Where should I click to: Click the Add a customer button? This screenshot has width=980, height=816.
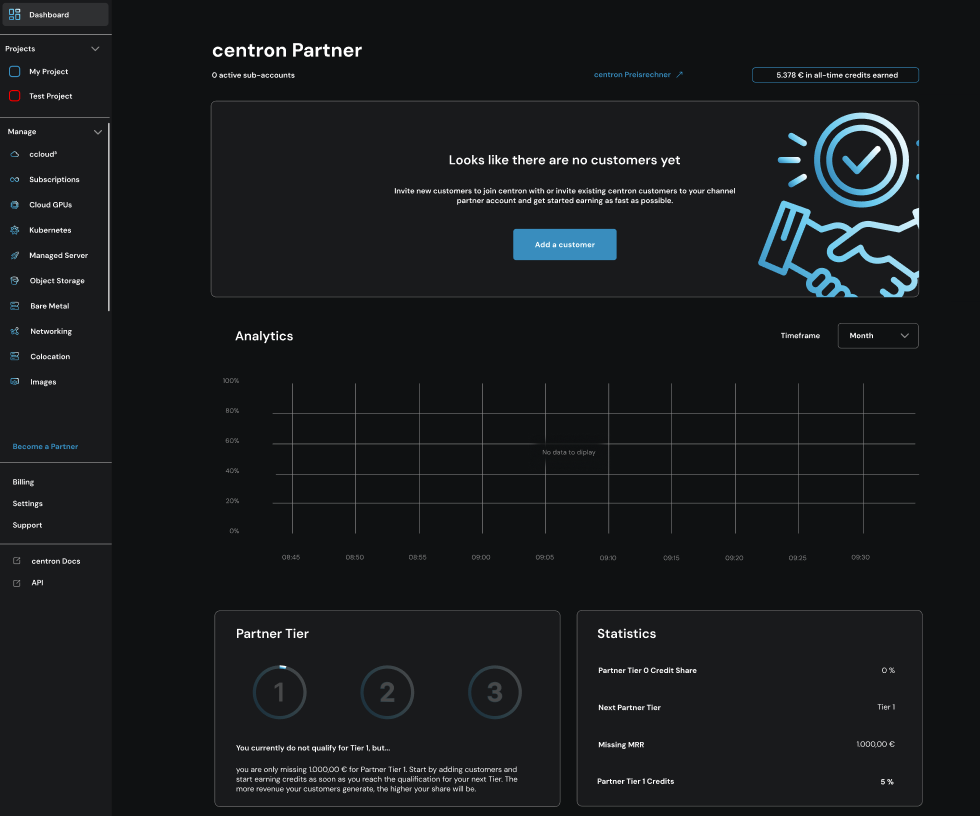pos(564,244)
